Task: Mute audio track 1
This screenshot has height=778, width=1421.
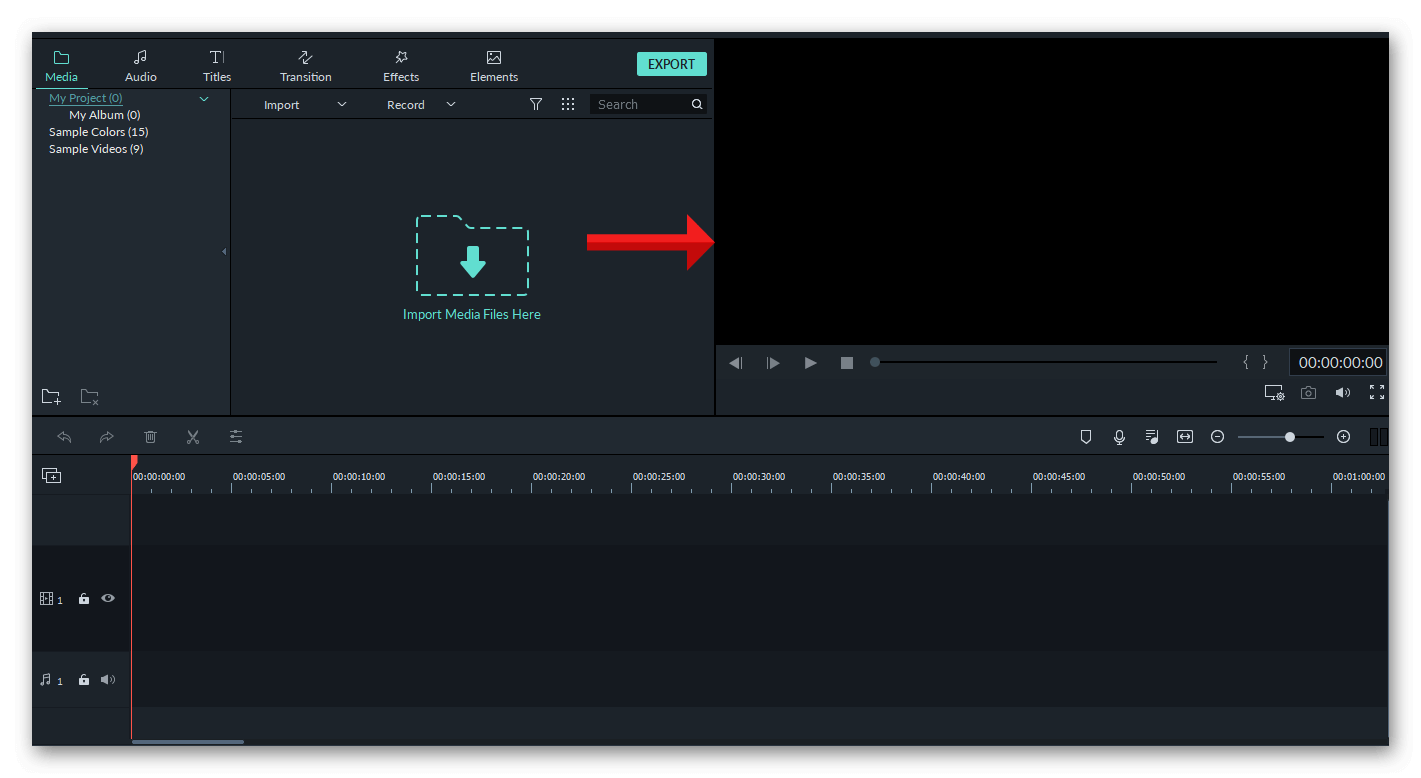Action: point(108,680)
